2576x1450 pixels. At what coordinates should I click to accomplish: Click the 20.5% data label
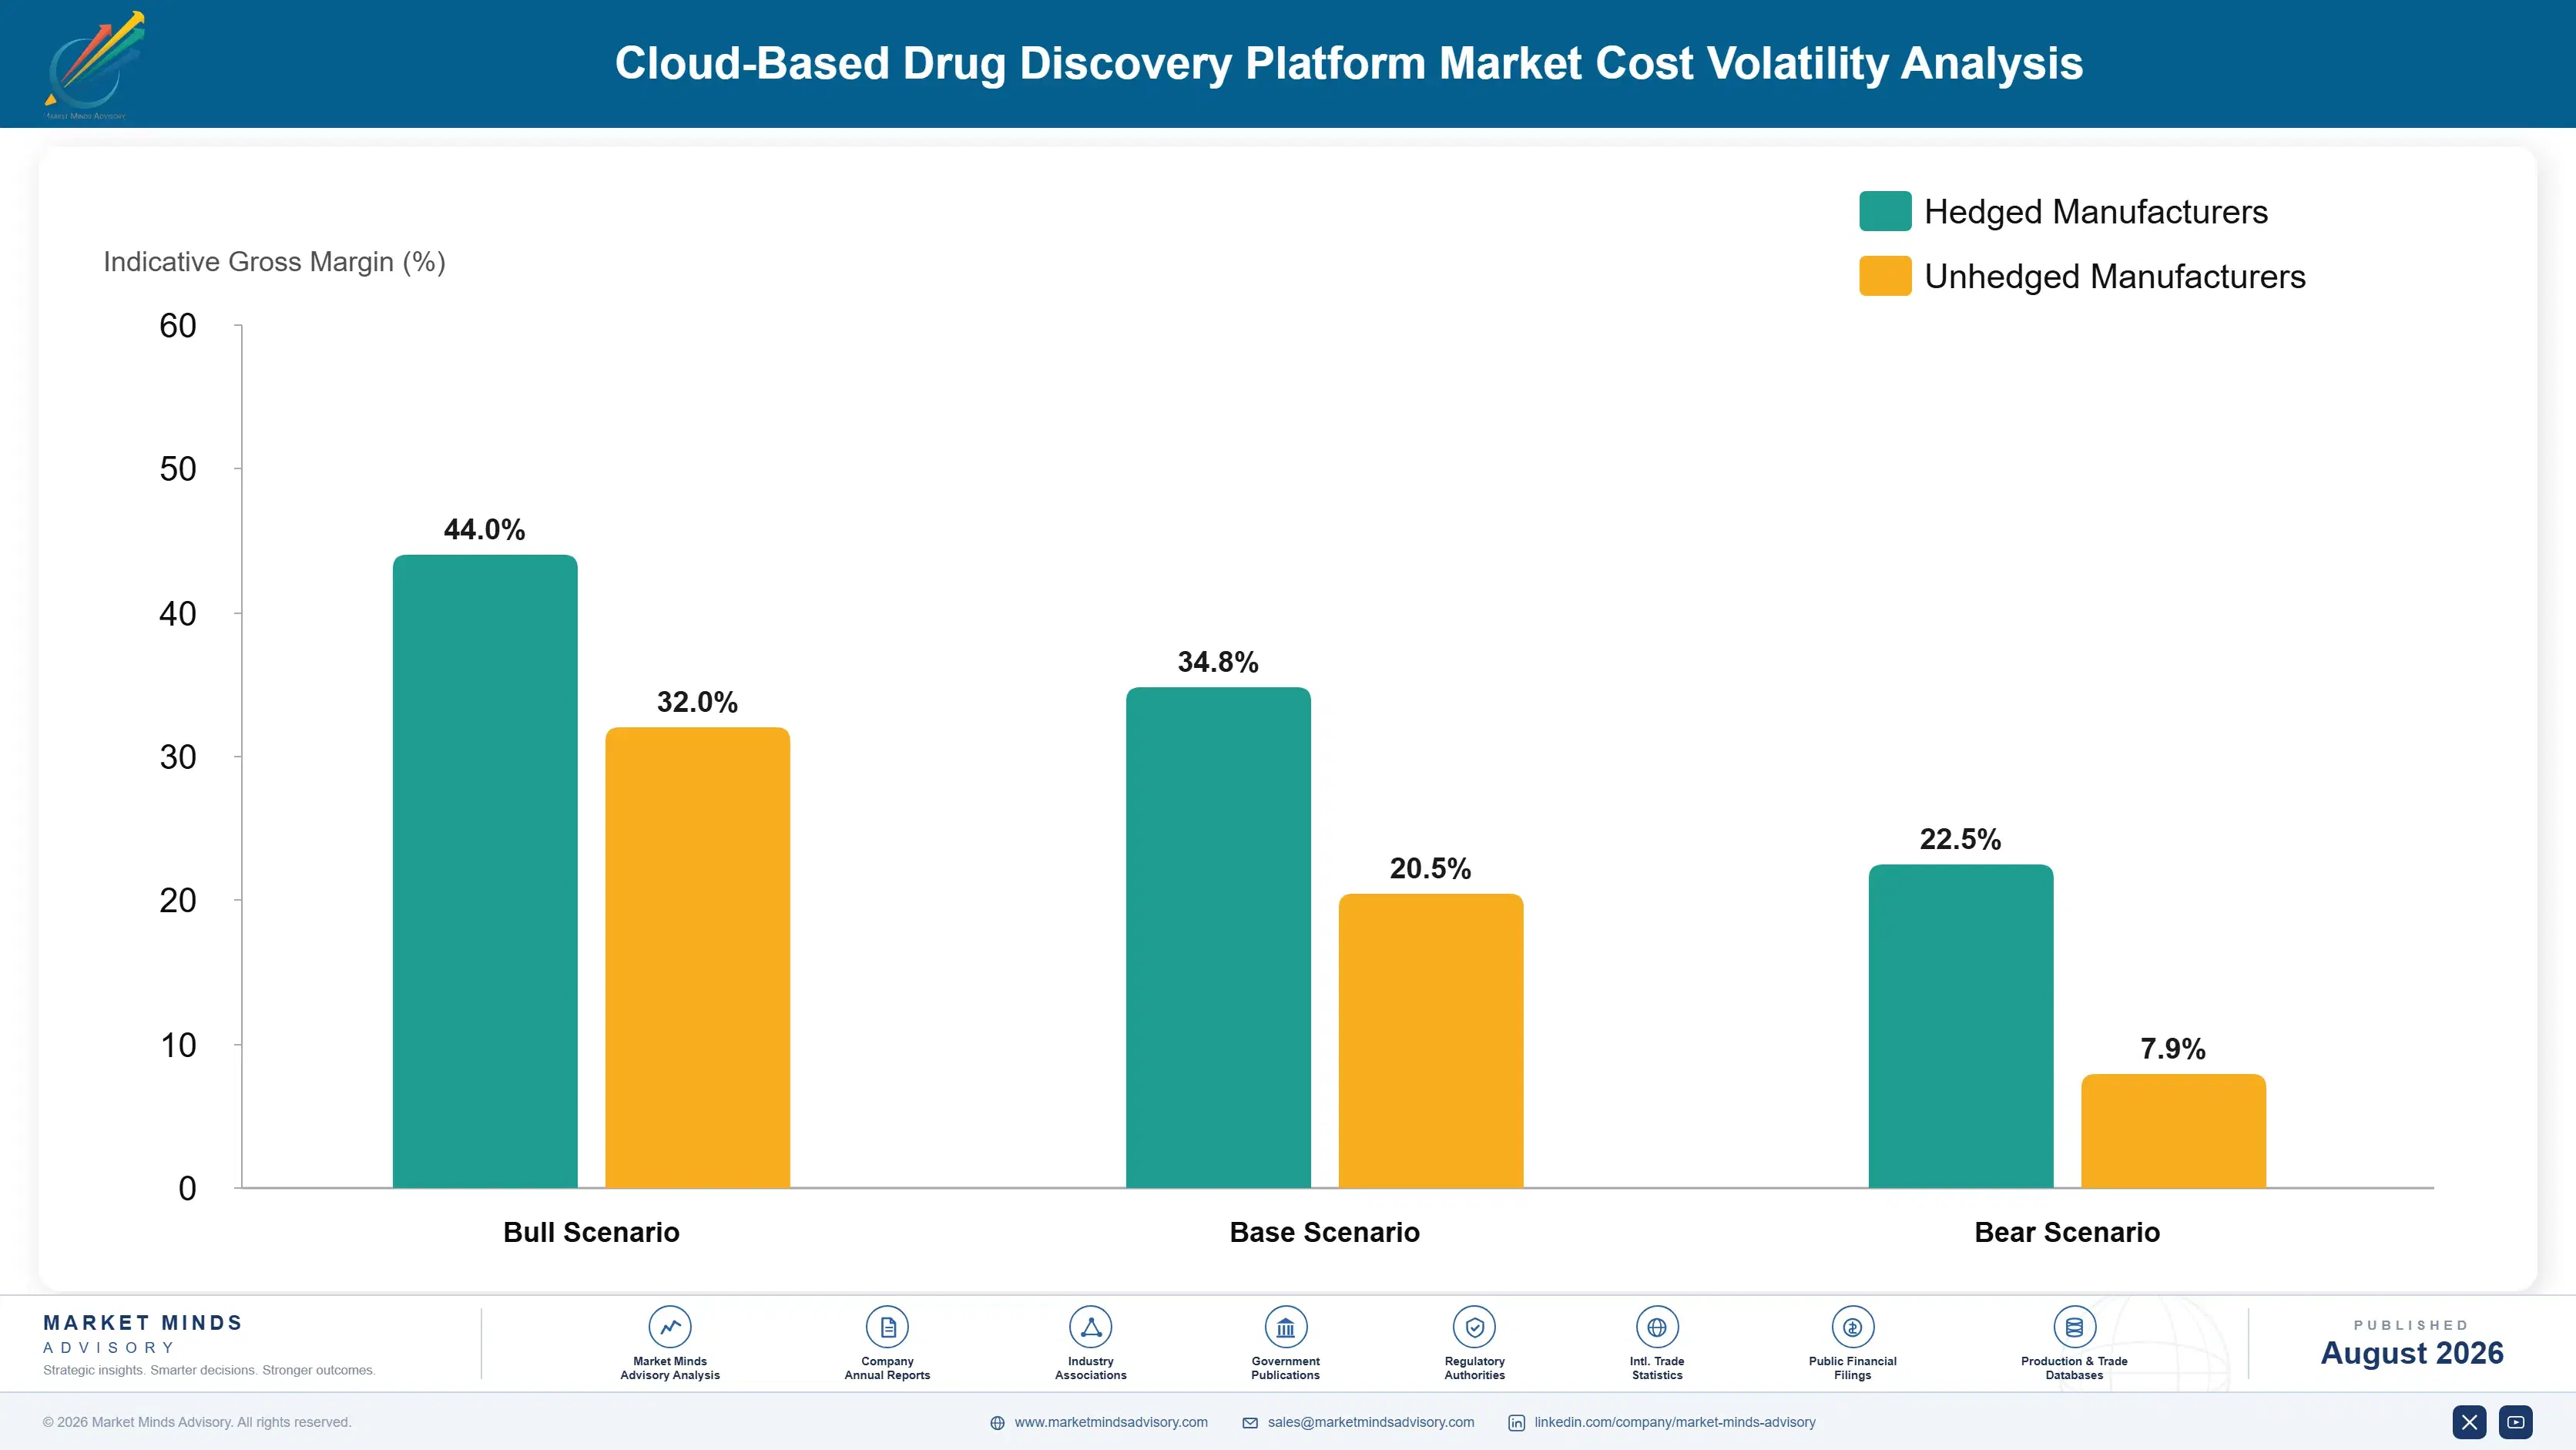click(x=1431, y=868)
